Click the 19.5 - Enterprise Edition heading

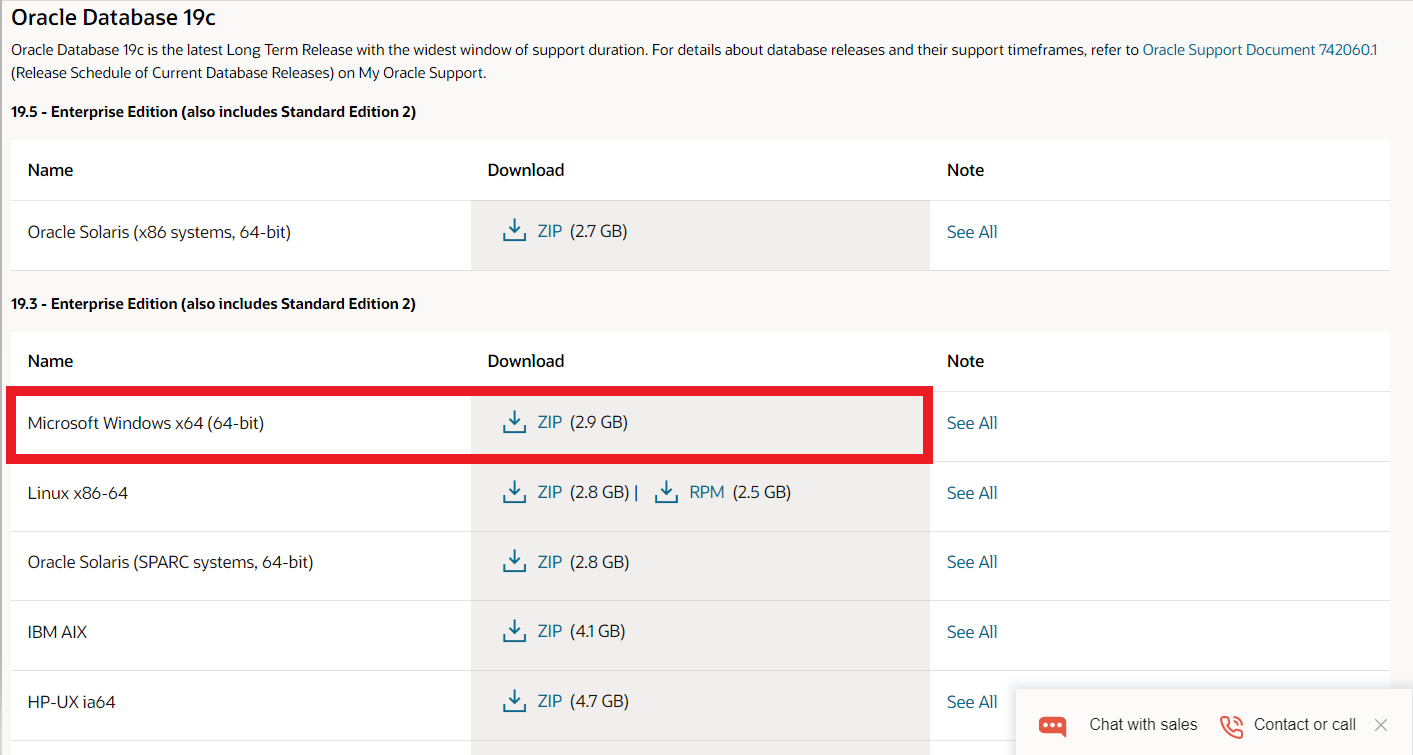(213, 112)
